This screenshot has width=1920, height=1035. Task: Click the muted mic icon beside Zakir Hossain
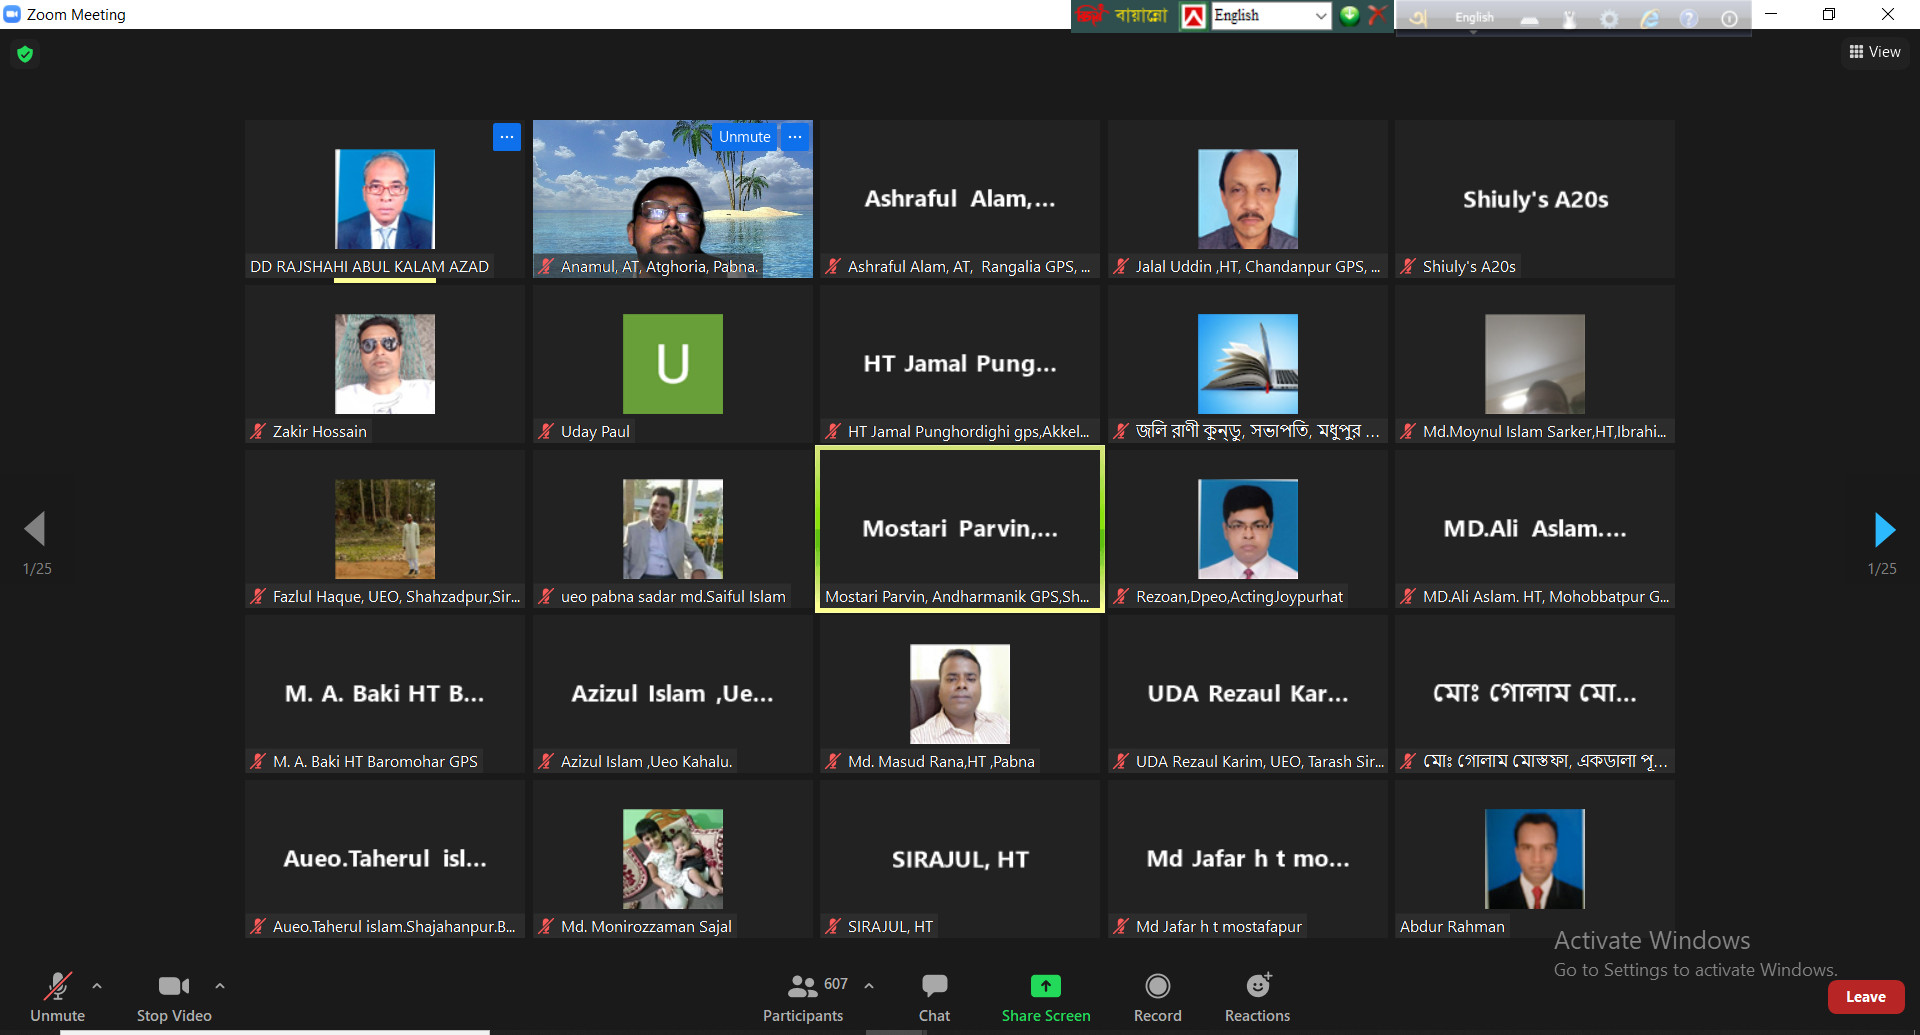(x=258, y=431)
